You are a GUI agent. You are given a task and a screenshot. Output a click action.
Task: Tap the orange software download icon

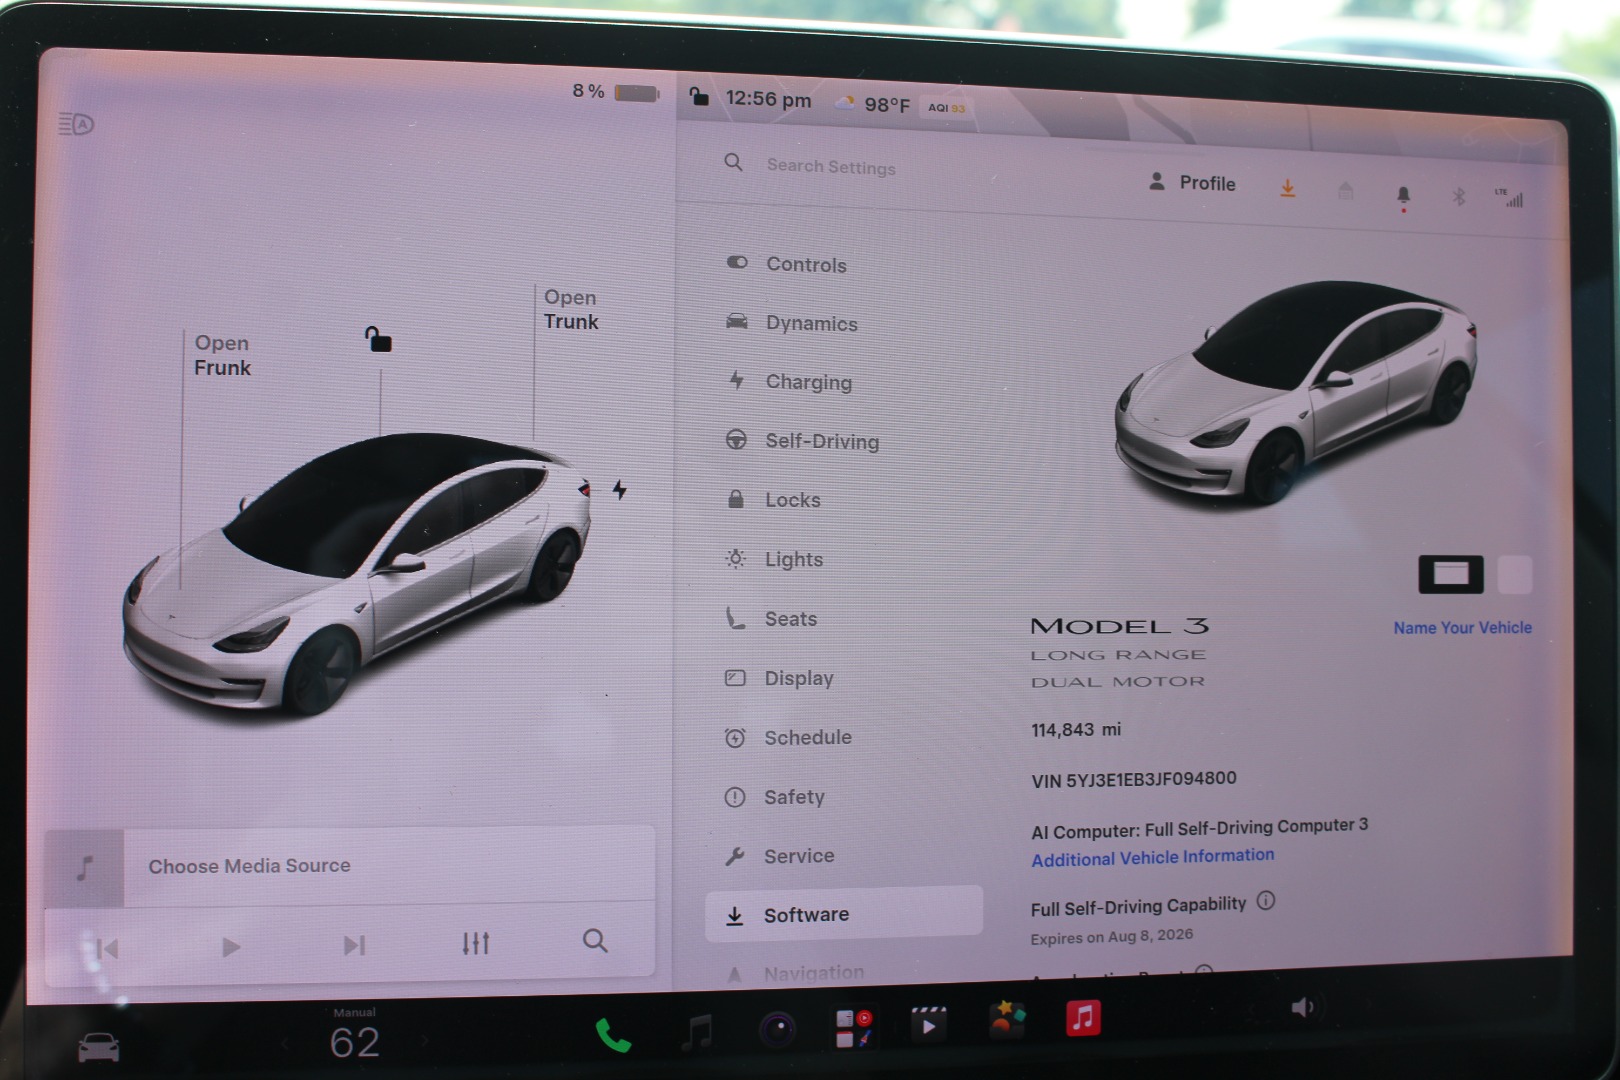coord(1288,188)
